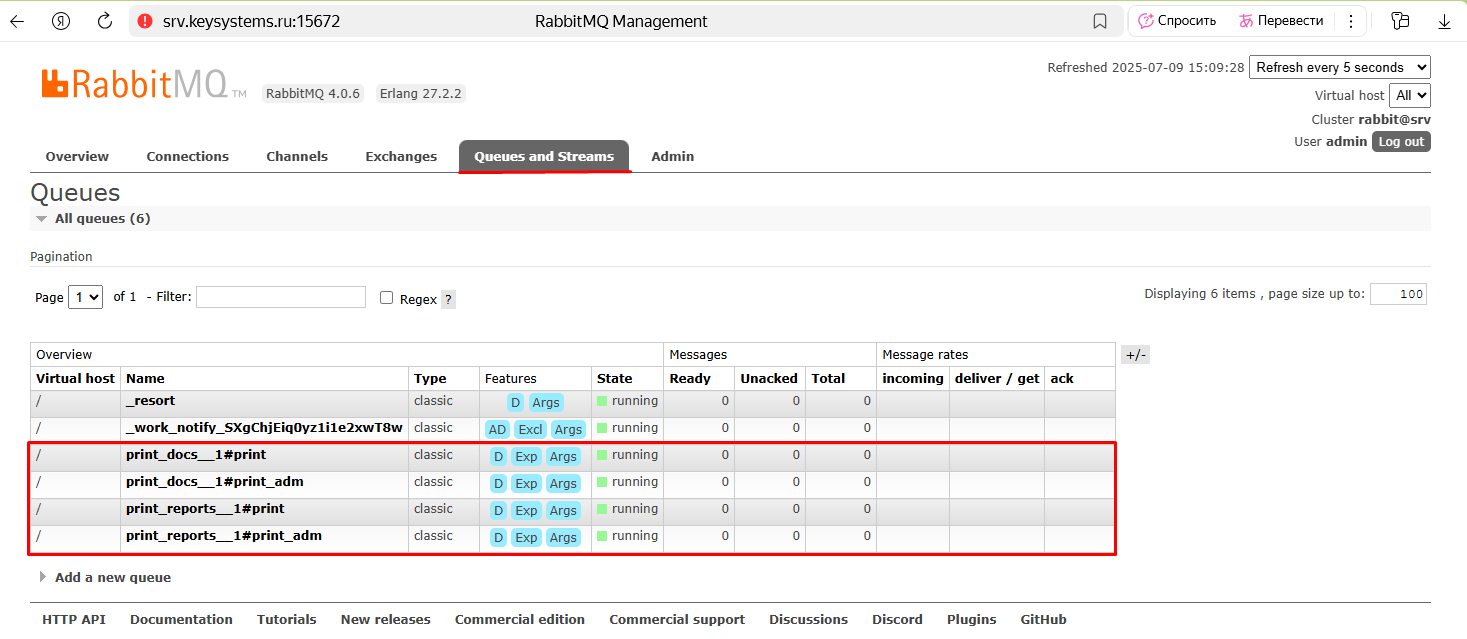Open the Documentation footer link
The image size is (1467, 639).
tap(181, 619)
